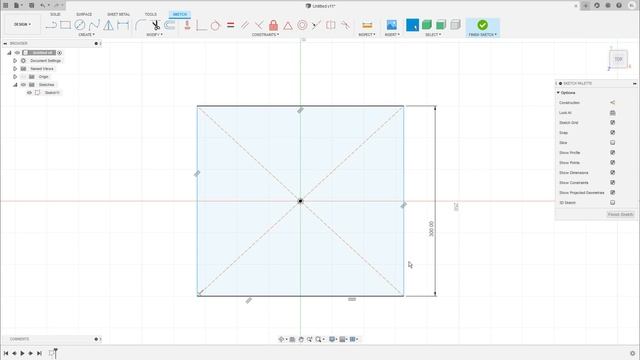Select the Circle sketch tool
This screenshot has width=640, height=360.
coord(80,25)
